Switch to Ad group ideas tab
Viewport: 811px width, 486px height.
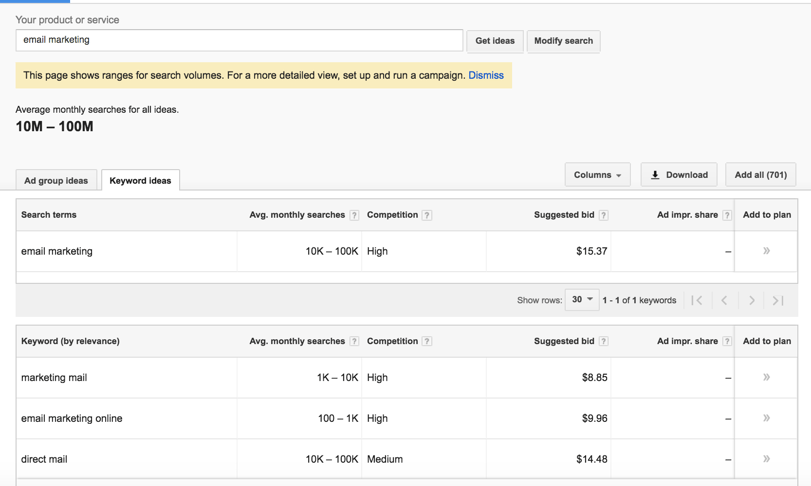point(56,181)
